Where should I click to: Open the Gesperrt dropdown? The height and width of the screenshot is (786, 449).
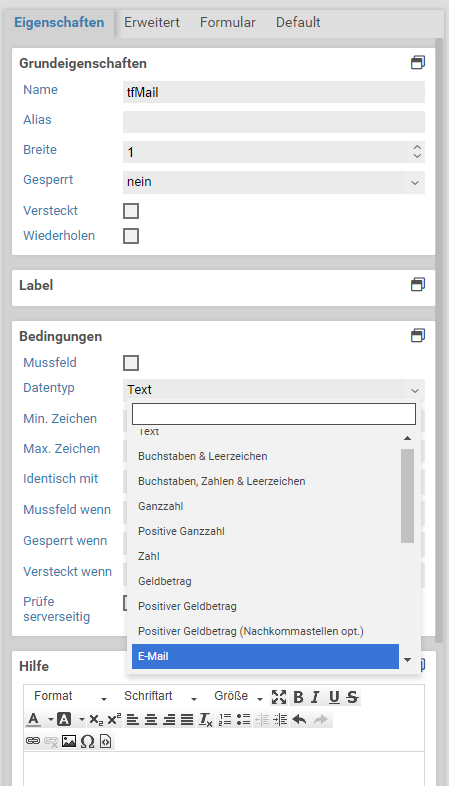point(274,182)
